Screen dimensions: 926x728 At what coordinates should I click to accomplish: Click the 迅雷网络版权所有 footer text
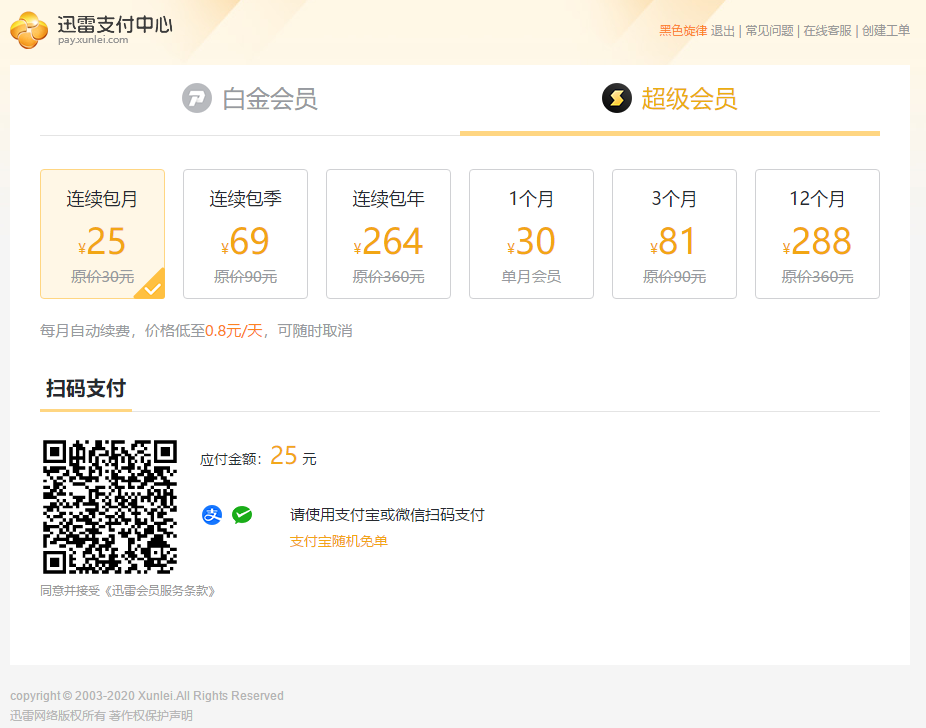[58, 716]
